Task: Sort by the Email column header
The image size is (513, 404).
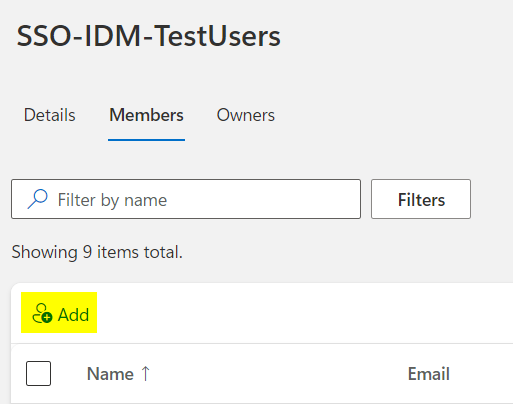Action: [x=429, y=374]
